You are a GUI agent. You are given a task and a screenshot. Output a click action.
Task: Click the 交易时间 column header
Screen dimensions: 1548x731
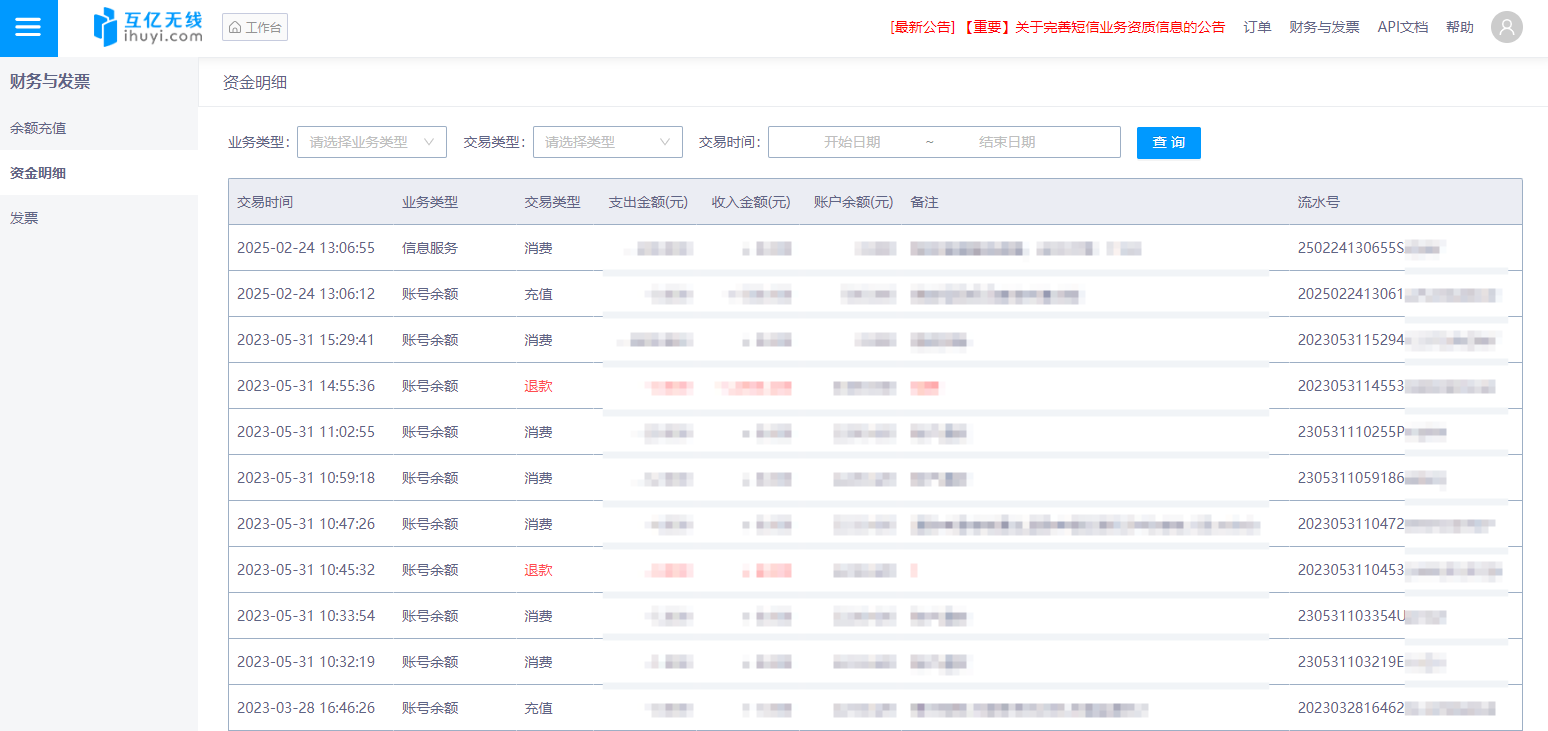click(265, 202)
